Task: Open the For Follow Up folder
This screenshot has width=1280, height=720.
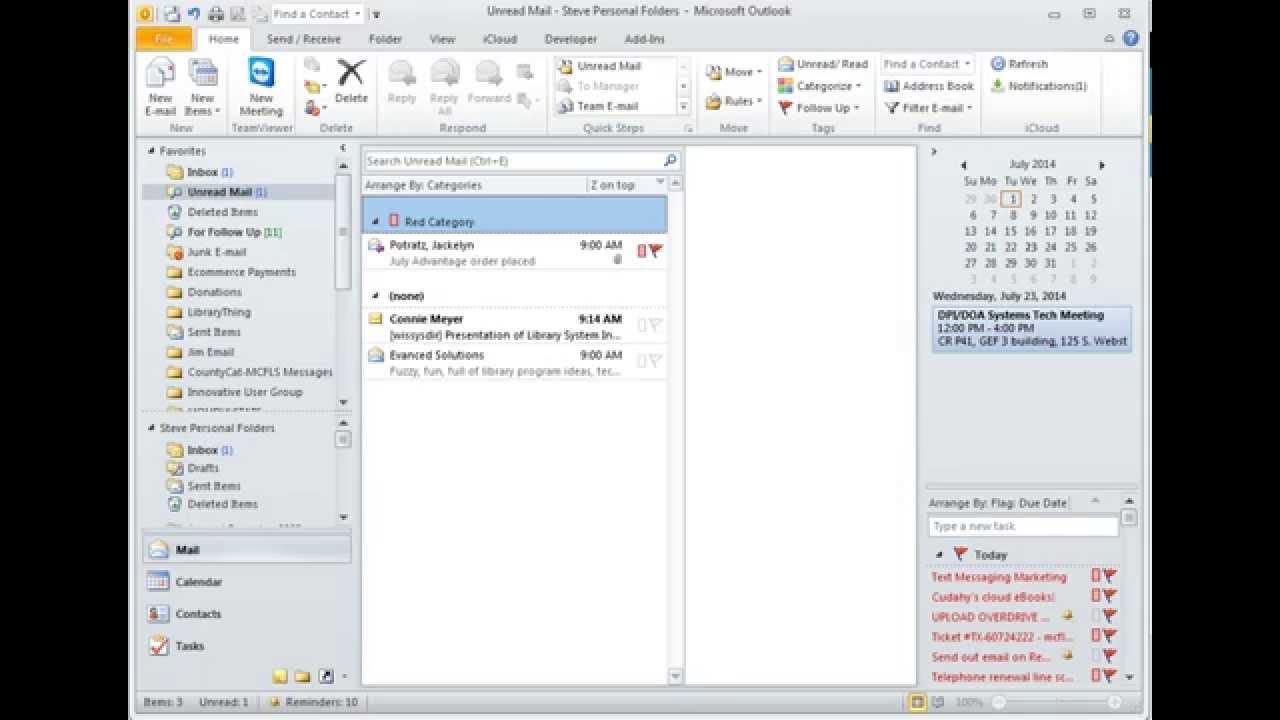Action: [x=234, y=232]
